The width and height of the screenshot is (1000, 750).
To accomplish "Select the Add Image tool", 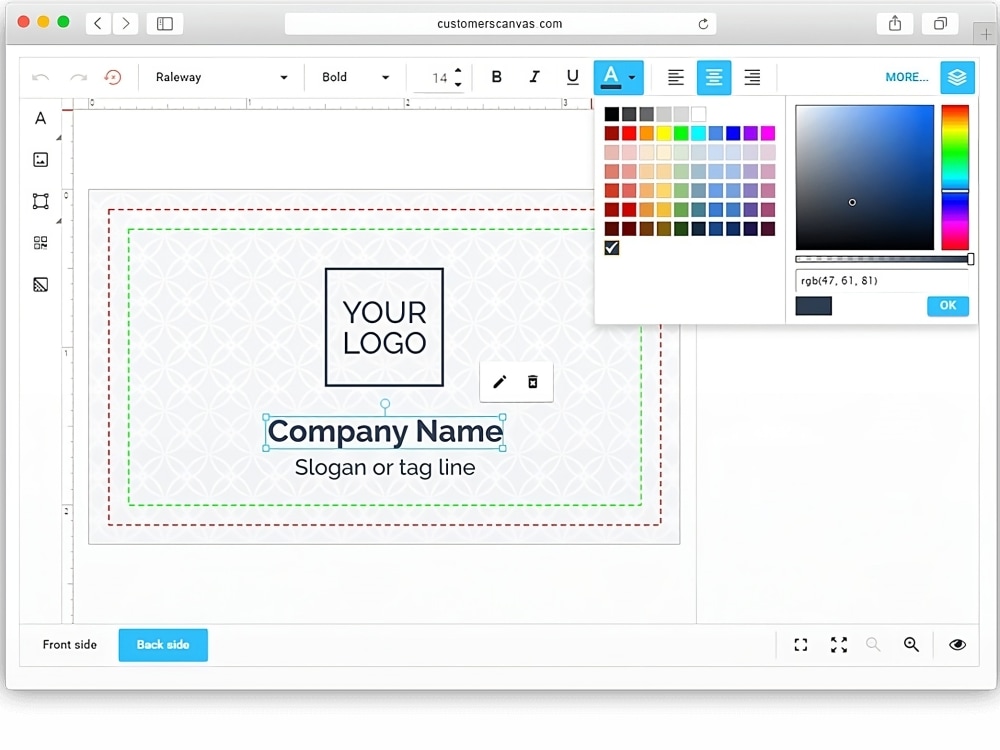I will click(40, 159).
